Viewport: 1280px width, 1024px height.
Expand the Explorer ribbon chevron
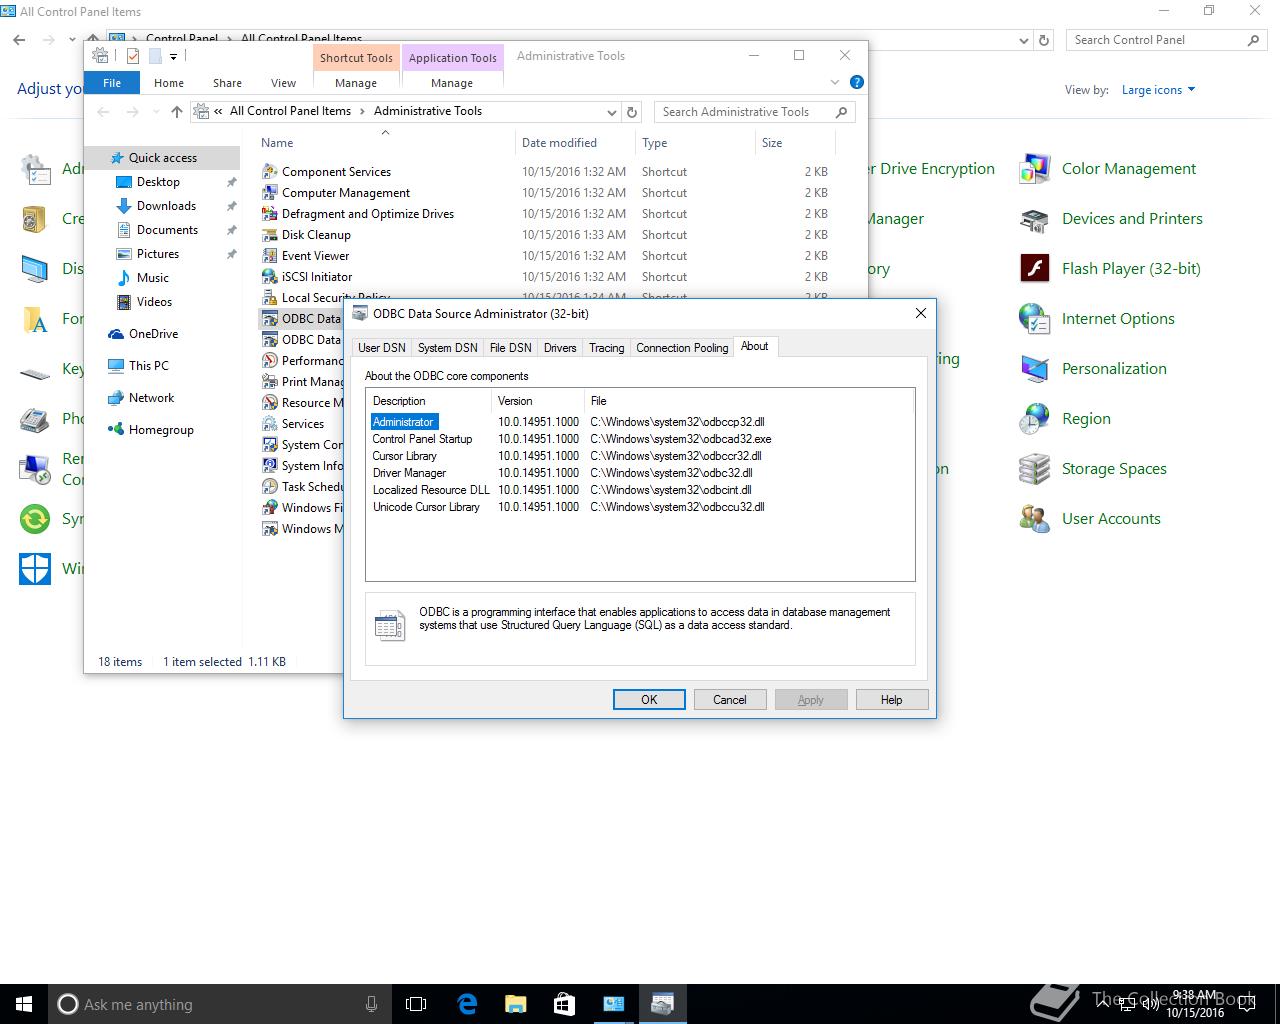pyautogui.click(x=835, y=82)
